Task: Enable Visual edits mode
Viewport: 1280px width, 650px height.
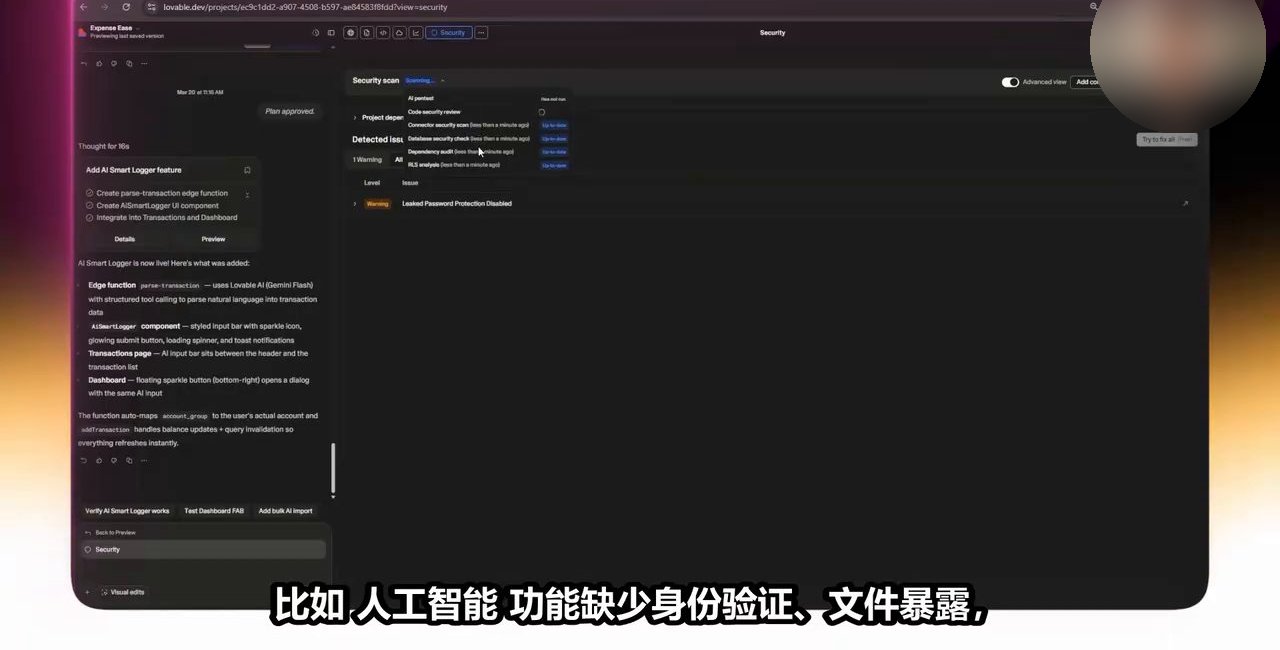Action: [123, 592]
